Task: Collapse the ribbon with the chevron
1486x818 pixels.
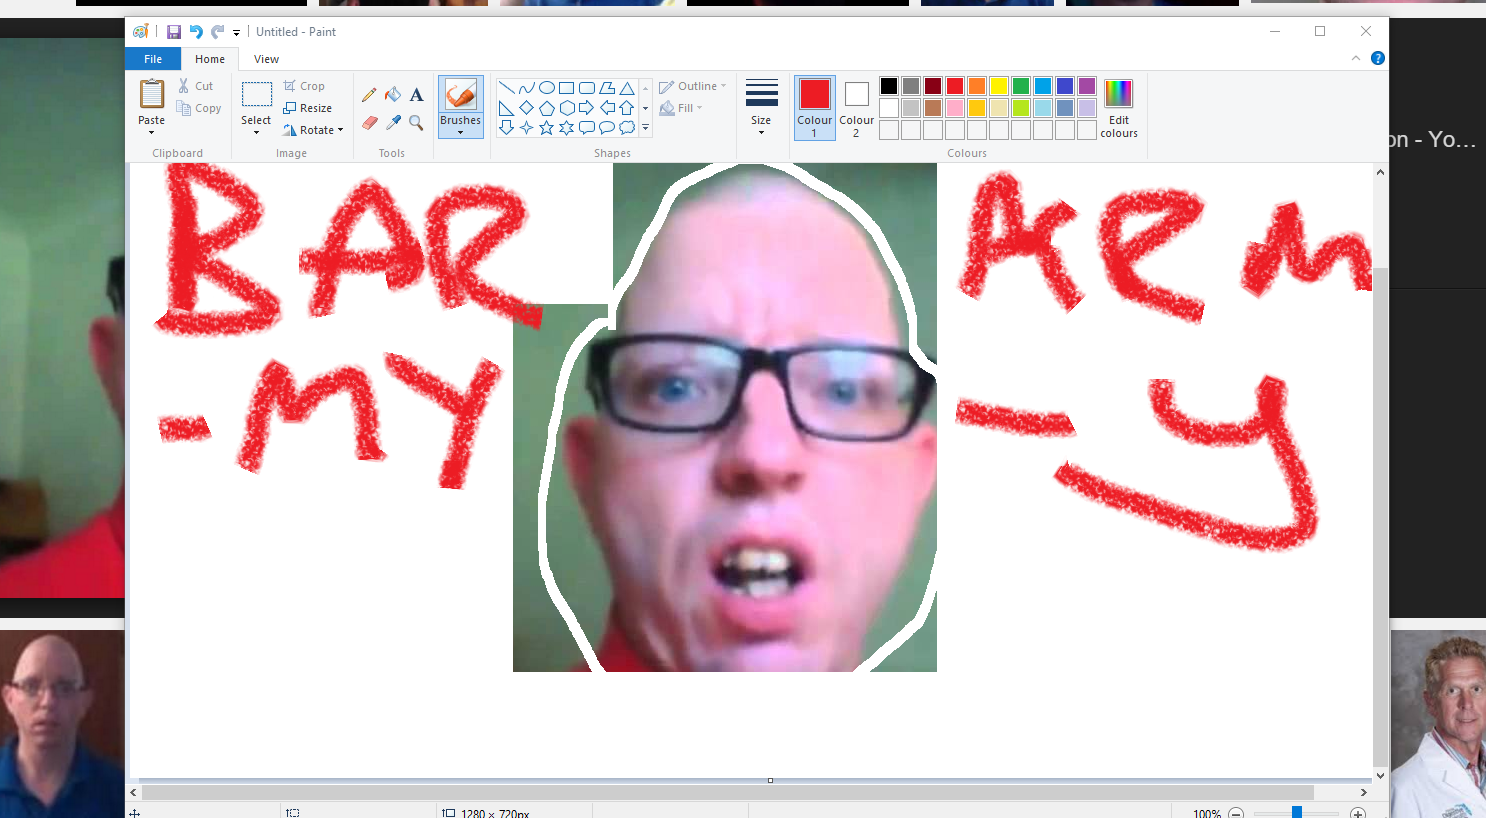Action: point(1356,58)
